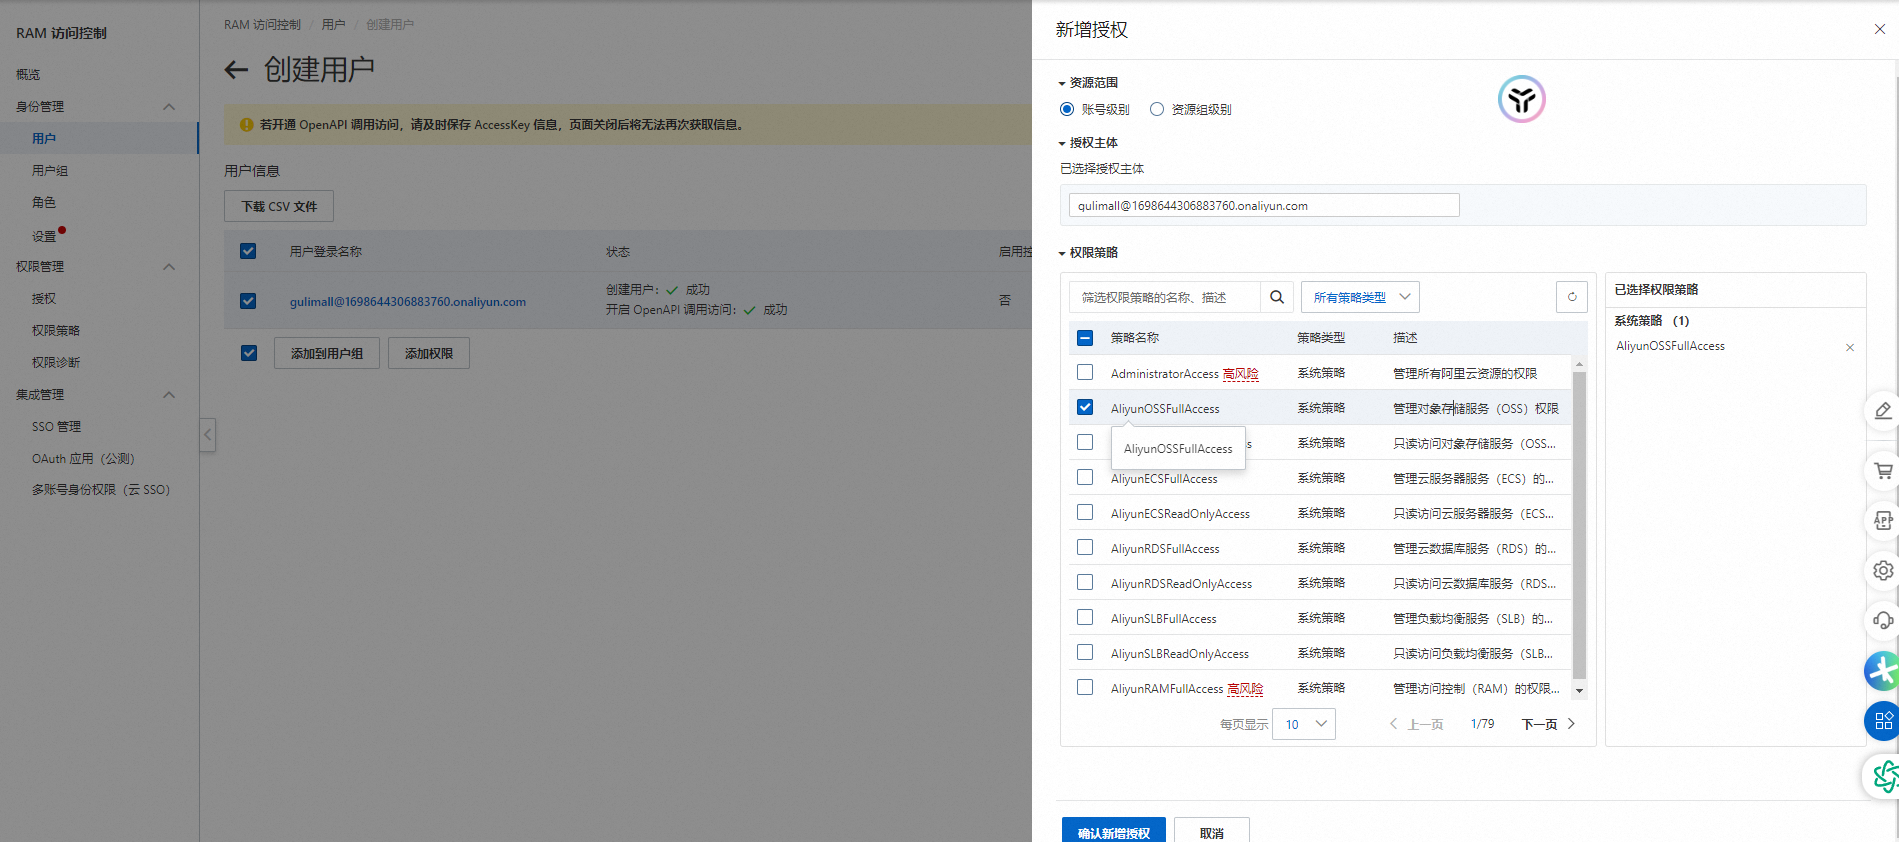The image size is (1899, 842).
Task: Focus the policy name filter input
Action: pos(1165,297)
